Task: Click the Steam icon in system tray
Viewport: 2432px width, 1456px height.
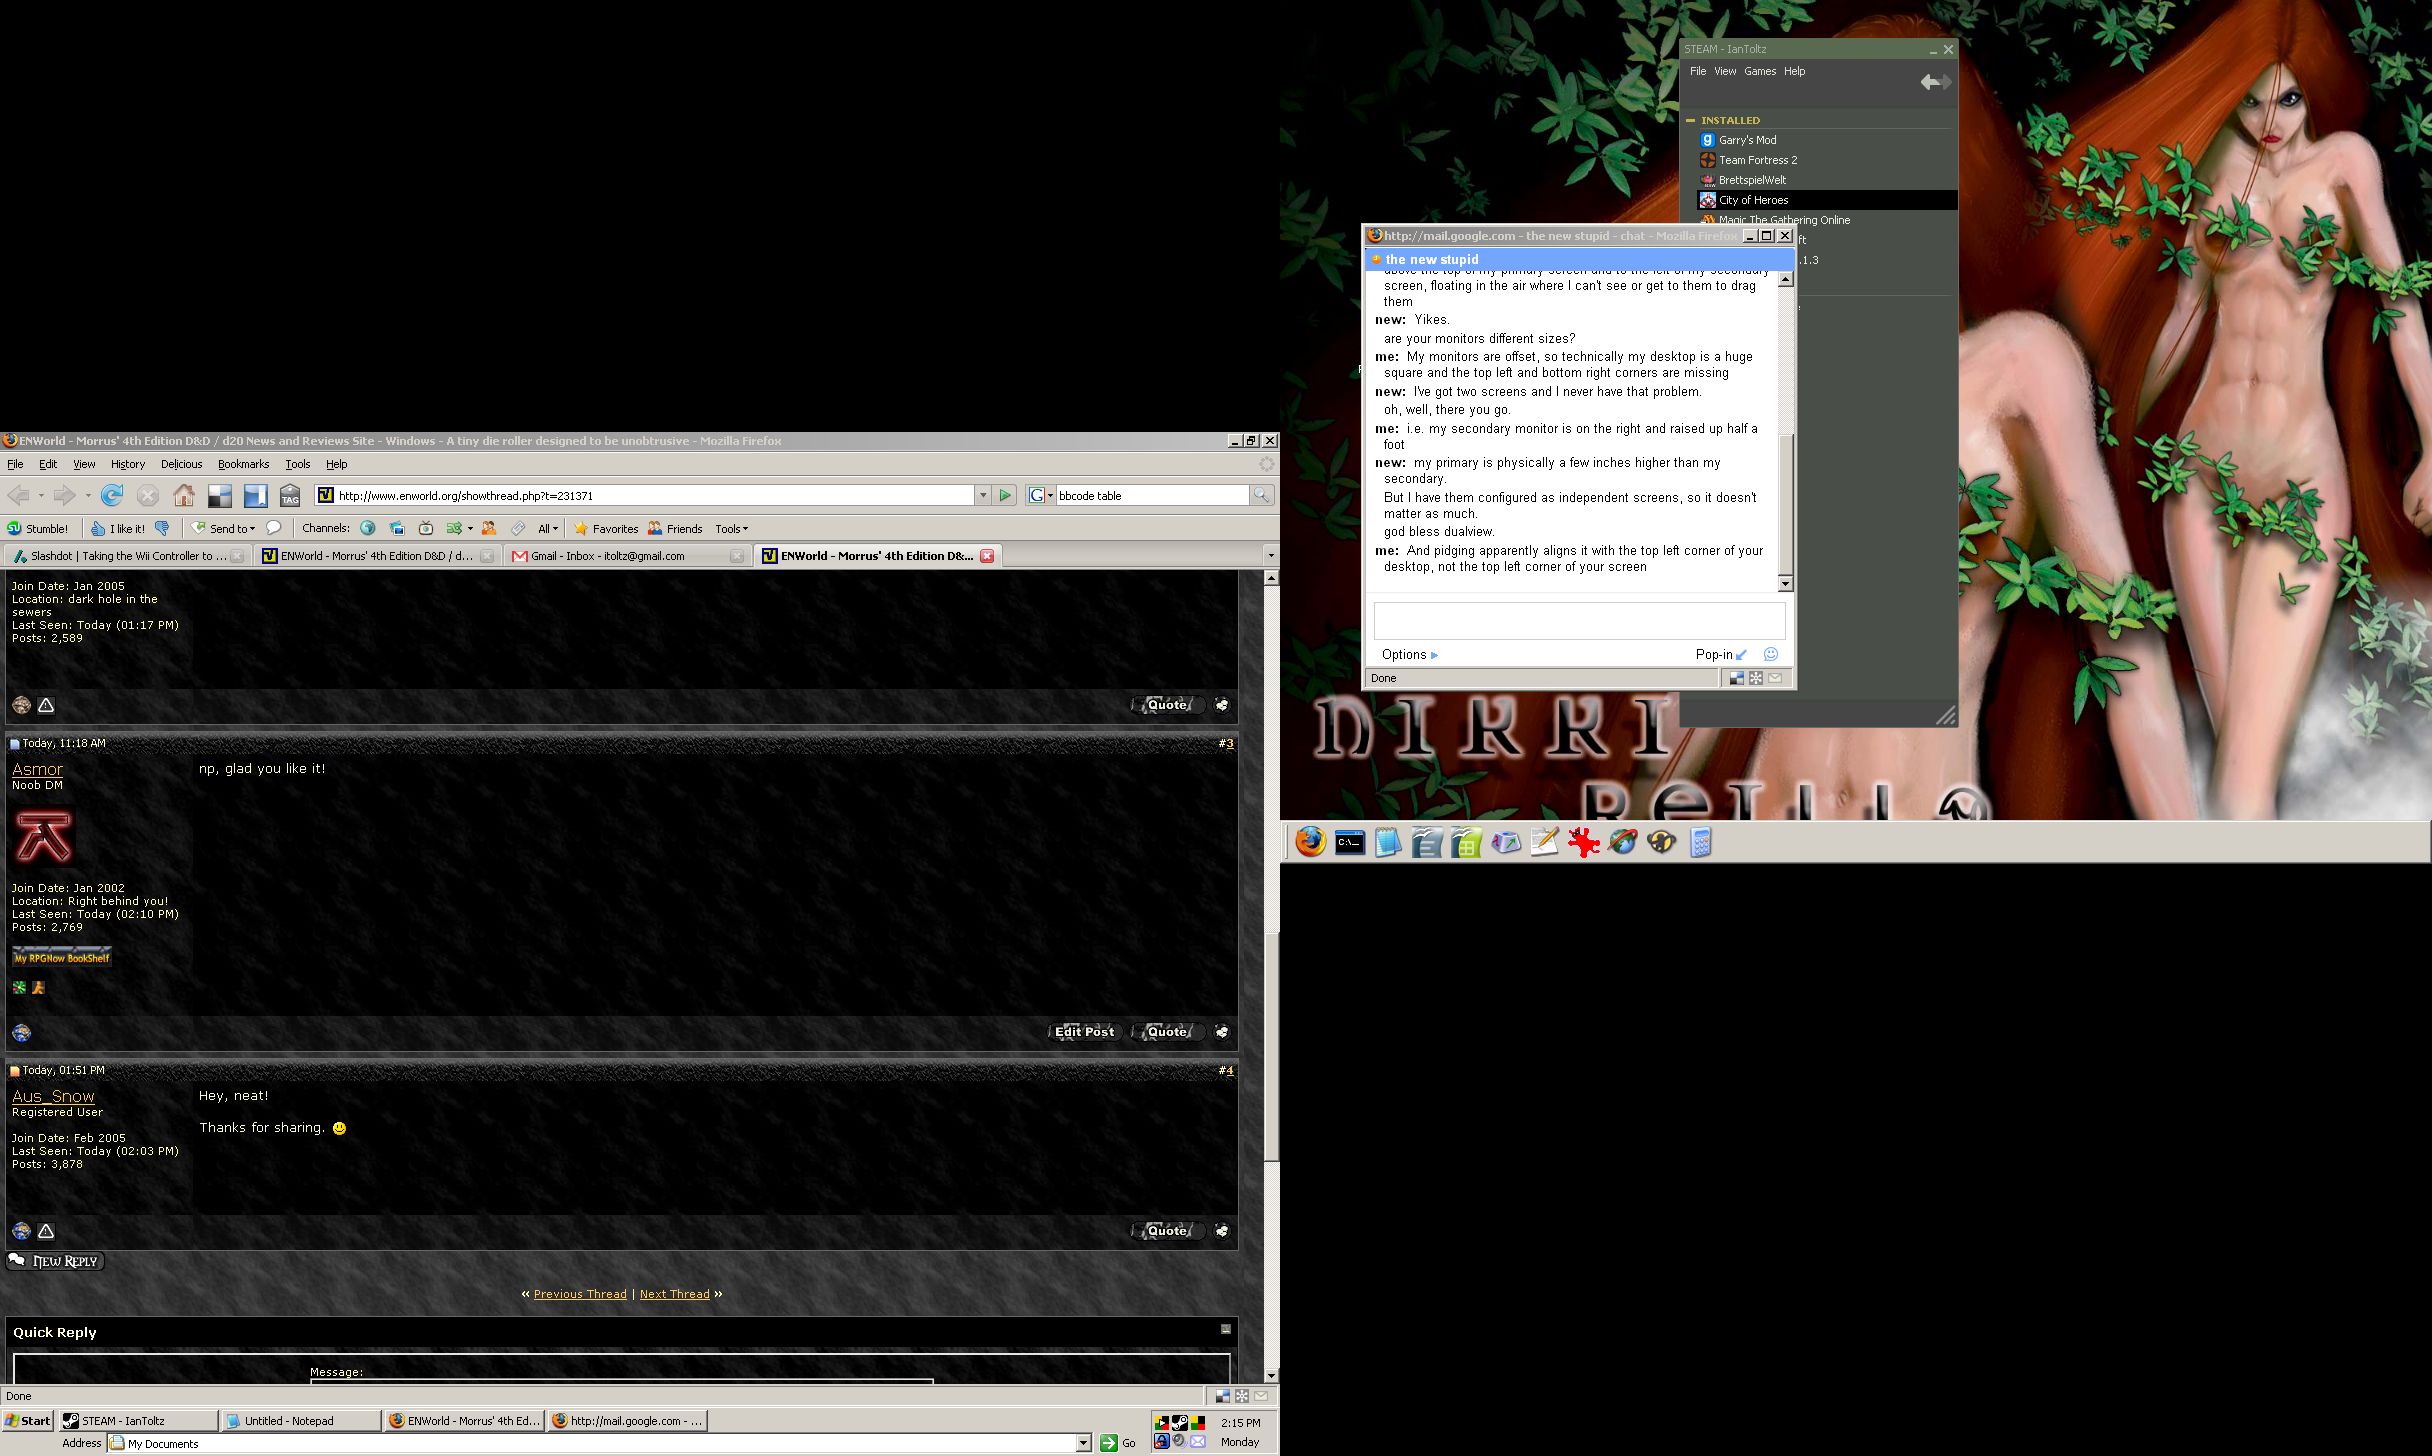Action: (x=1179, y=1423)
